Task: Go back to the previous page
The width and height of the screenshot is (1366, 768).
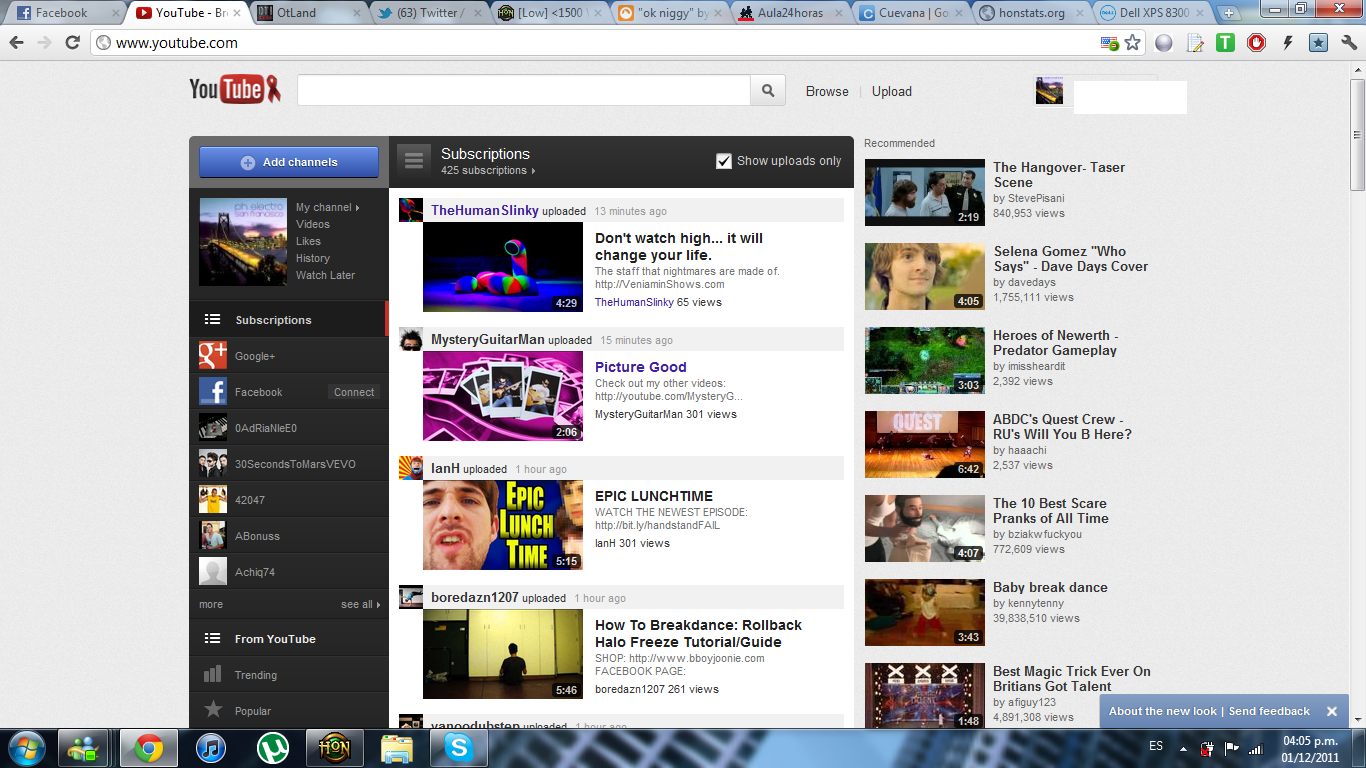Action: [16, 43]
